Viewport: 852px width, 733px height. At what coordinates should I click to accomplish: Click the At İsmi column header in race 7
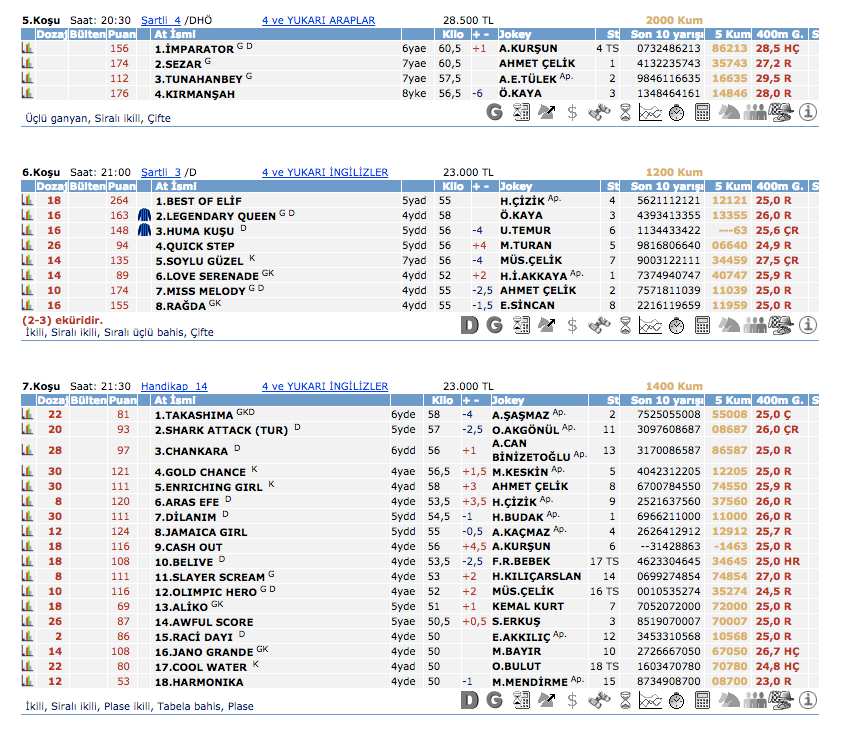tap(175, 400)
